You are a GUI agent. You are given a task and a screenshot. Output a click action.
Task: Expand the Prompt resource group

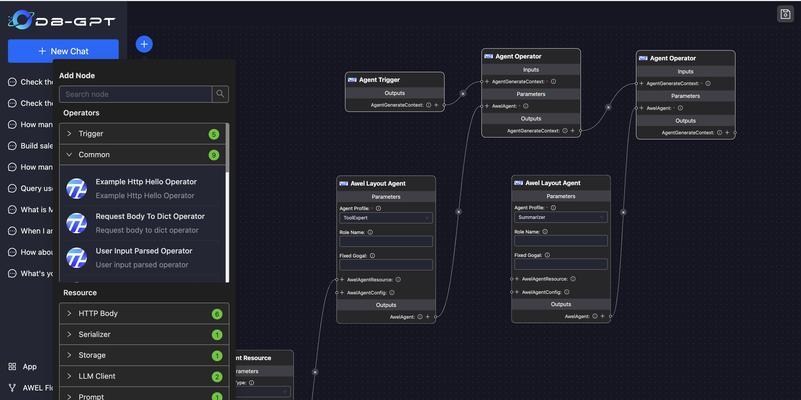(144, 394)
